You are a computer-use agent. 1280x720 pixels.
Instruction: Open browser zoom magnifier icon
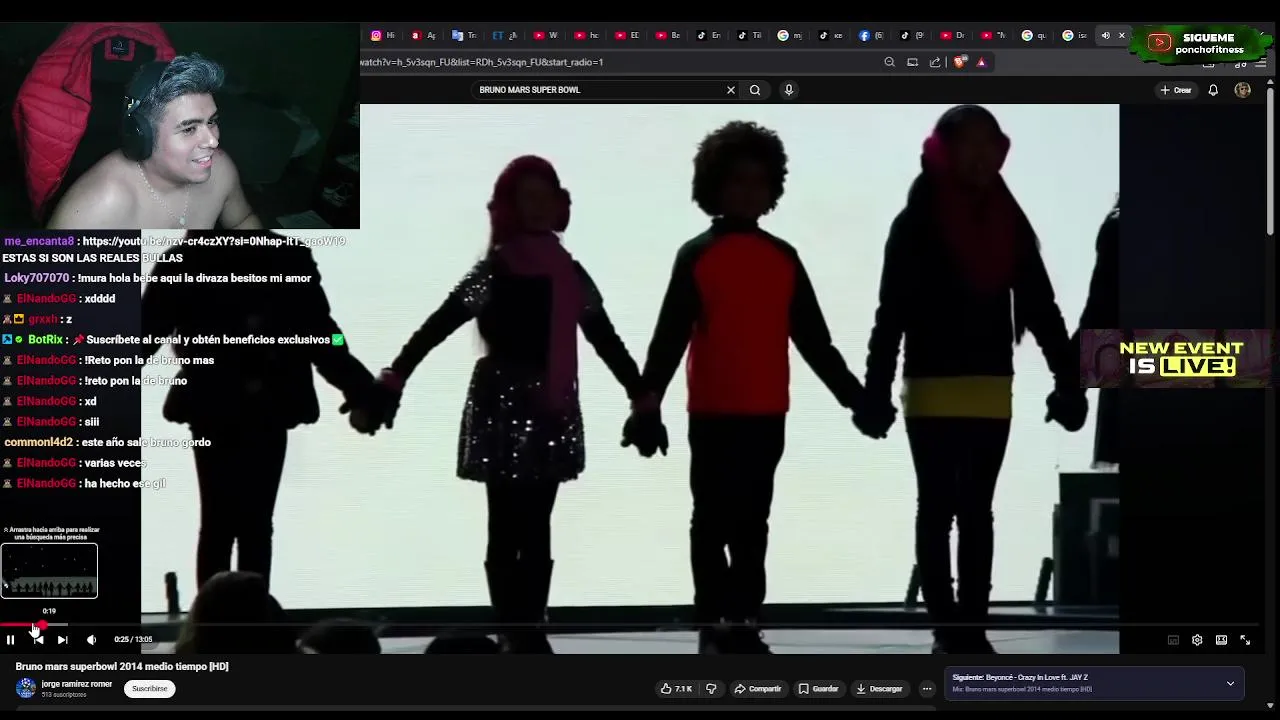coord(889,62)
